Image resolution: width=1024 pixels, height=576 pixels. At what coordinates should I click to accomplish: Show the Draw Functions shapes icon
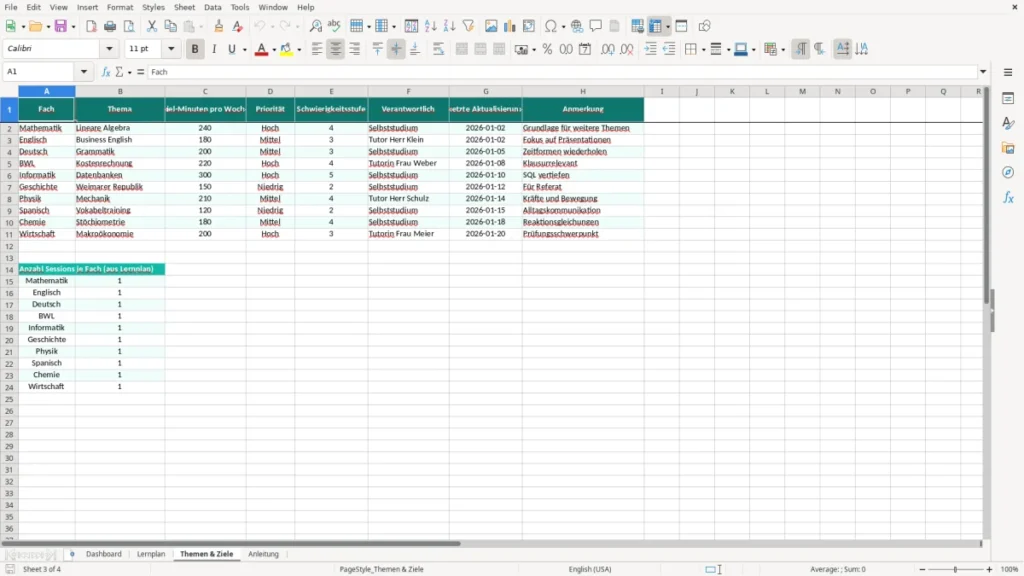pos(704,26)
